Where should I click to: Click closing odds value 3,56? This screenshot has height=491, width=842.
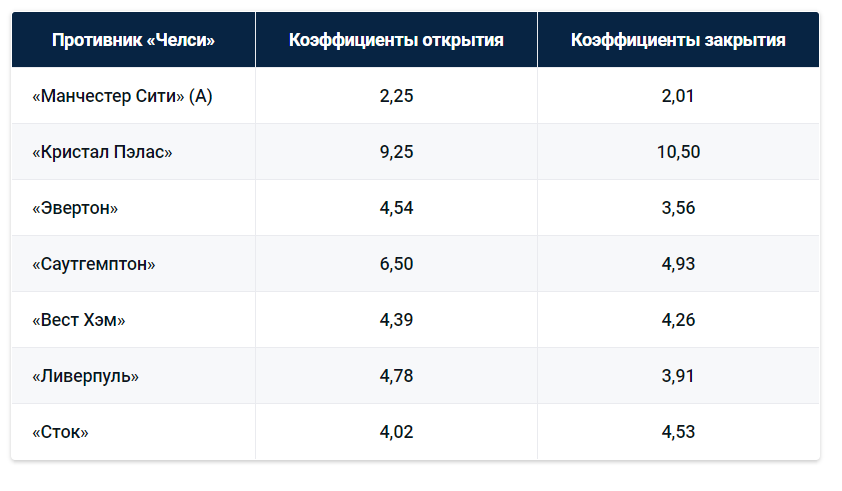678,208
